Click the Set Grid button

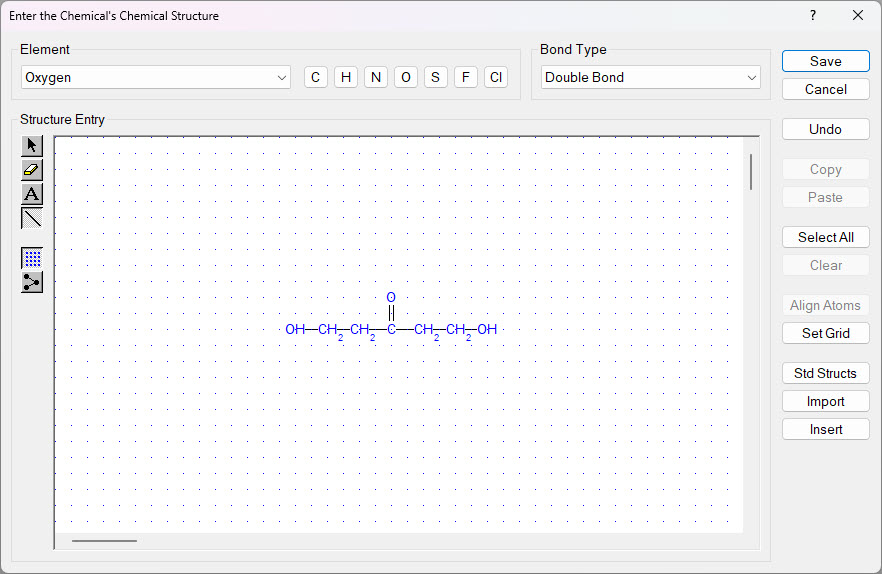coord(825,333)
